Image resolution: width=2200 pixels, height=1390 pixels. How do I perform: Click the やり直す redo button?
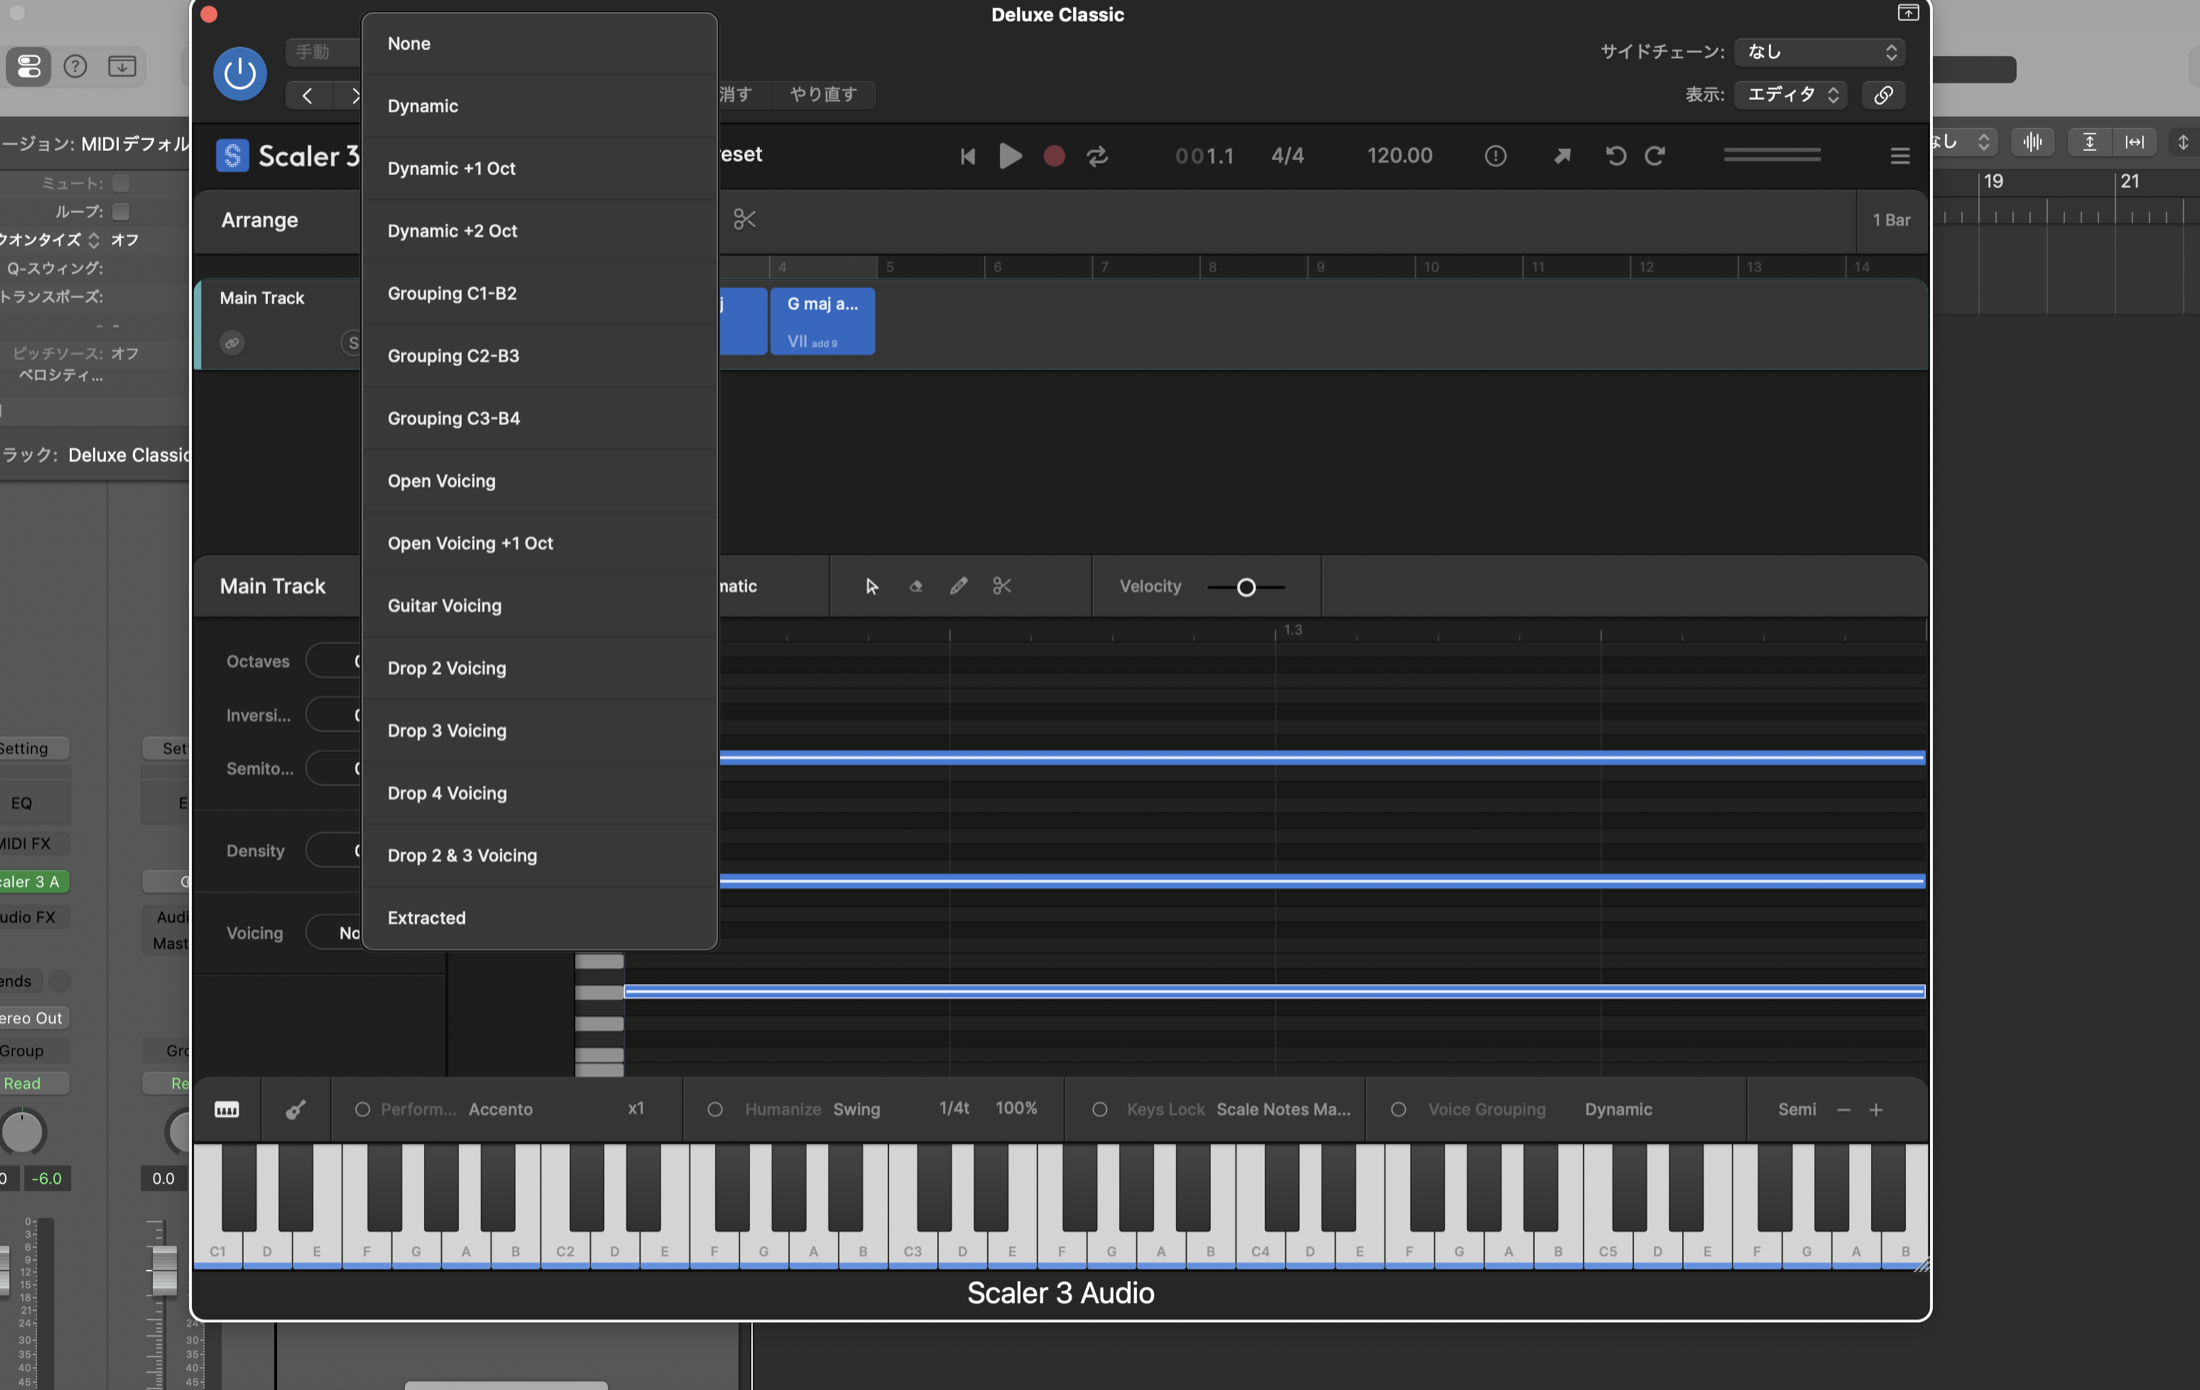(823, 95)
